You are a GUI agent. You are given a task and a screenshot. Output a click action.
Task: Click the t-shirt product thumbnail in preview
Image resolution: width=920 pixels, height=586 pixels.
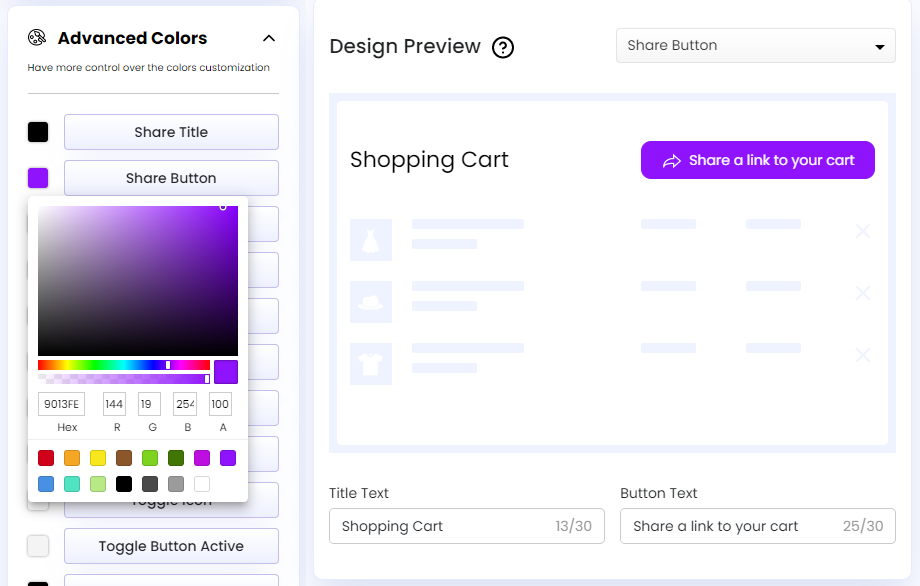click(x=370, y=364)
